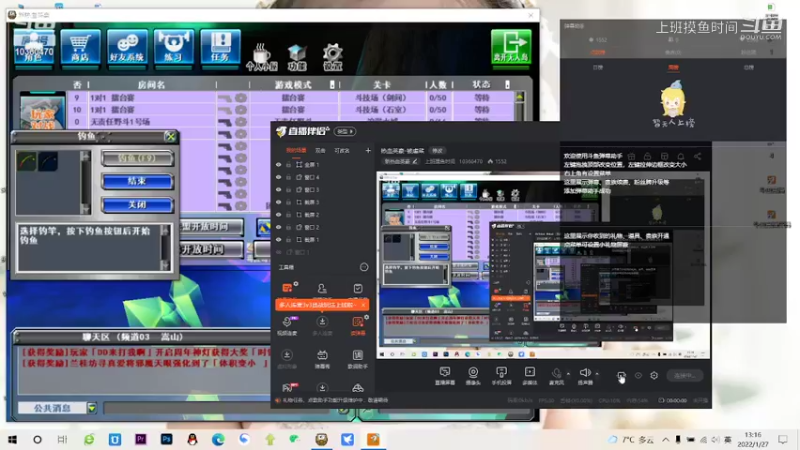This screenshot has width=800, height=450.
Task: Select the second fishing rod slot
Action: 48,162
